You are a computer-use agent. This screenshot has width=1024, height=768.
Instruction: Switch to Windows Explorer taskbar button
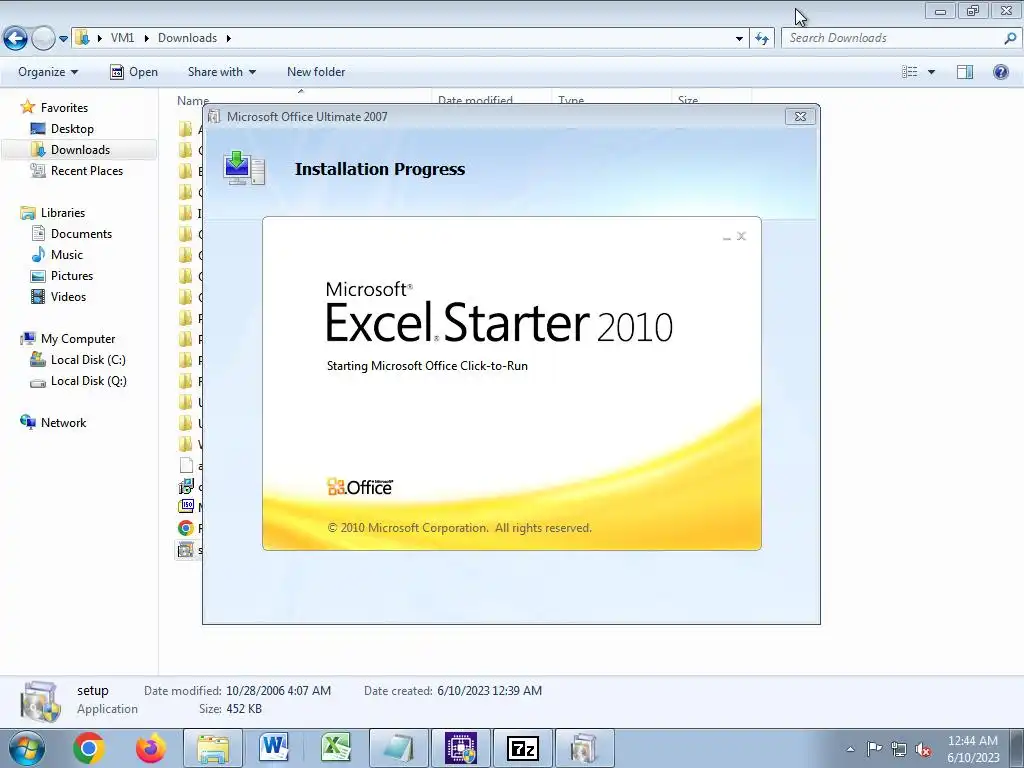(213, 748)
